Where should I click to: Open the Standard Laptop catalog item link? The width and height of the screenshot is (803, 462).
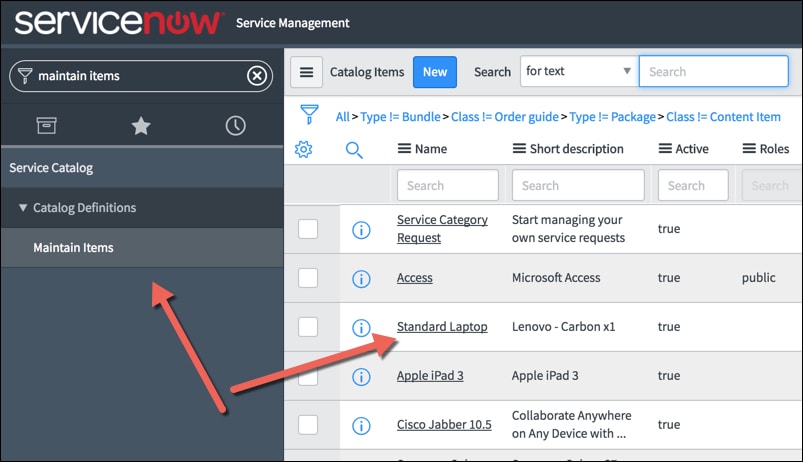(442, 327)
